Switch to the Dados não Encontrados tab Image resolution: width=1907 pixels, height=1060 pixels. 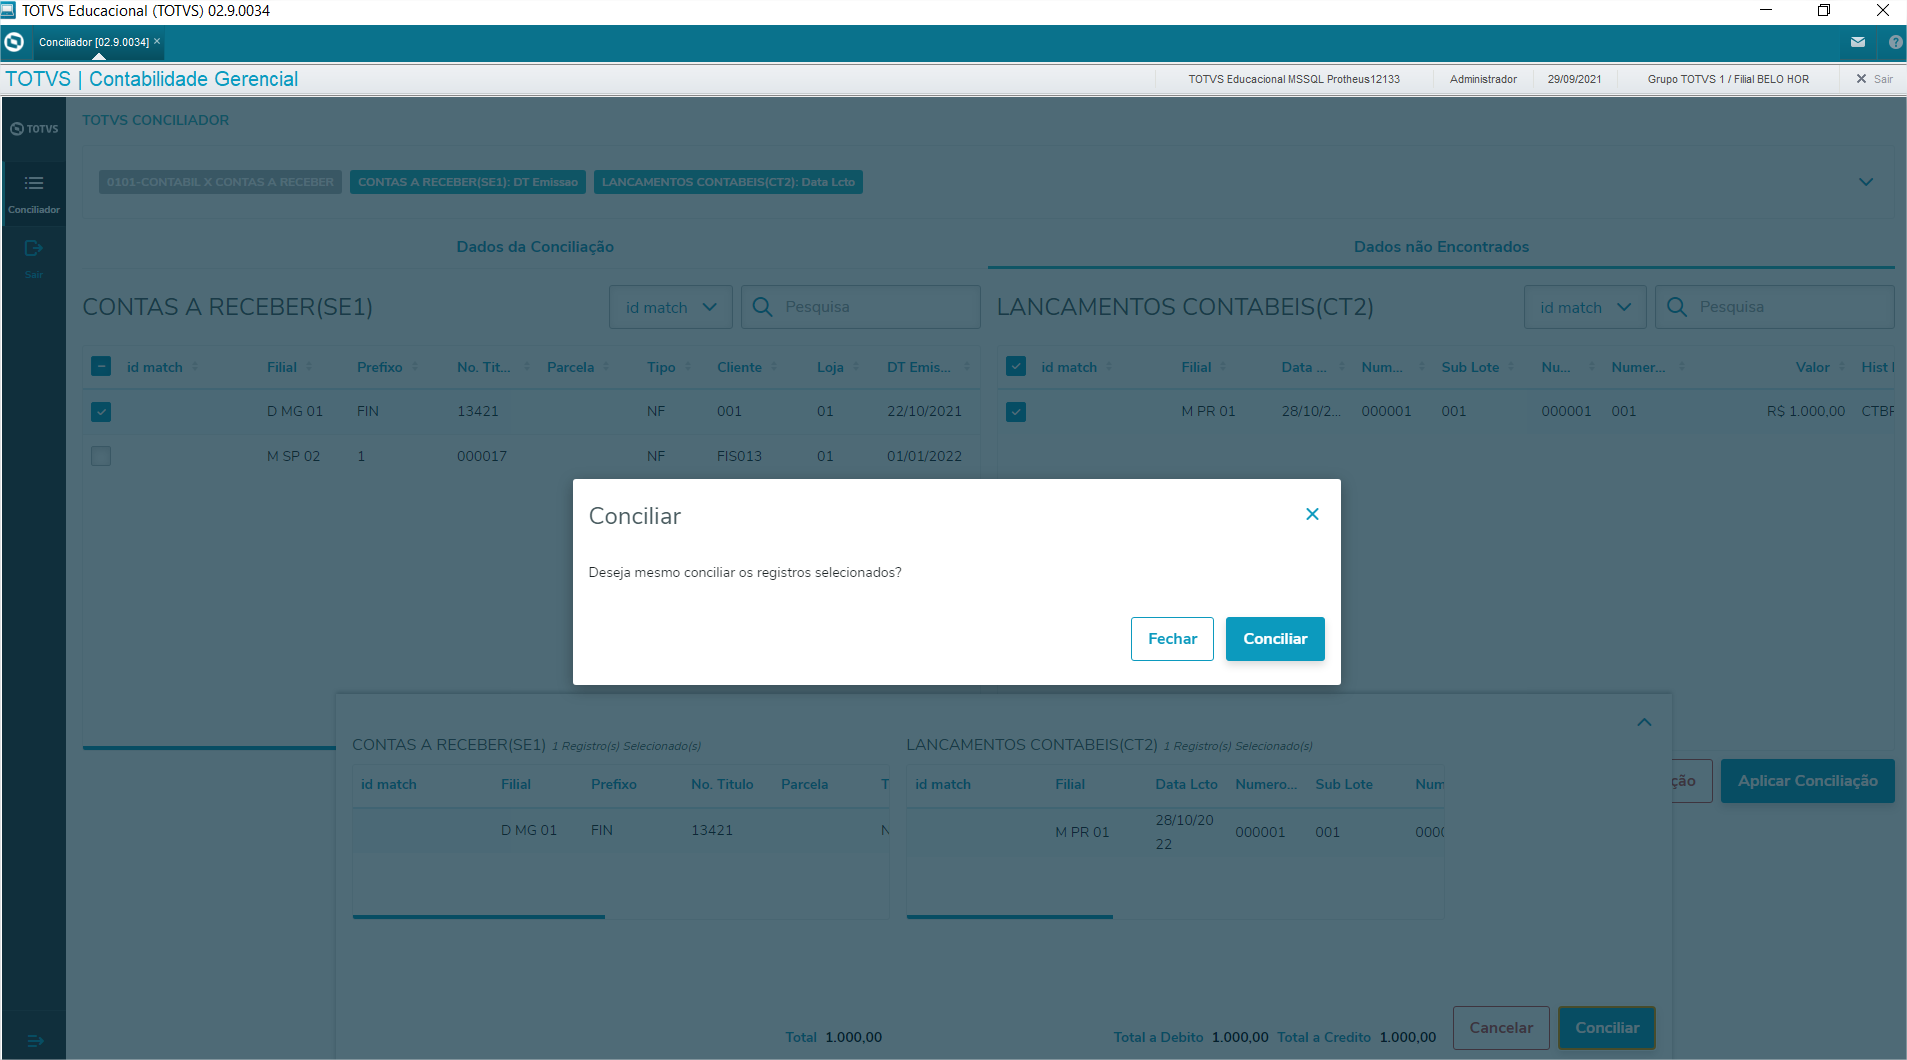tap(1441, 247)
